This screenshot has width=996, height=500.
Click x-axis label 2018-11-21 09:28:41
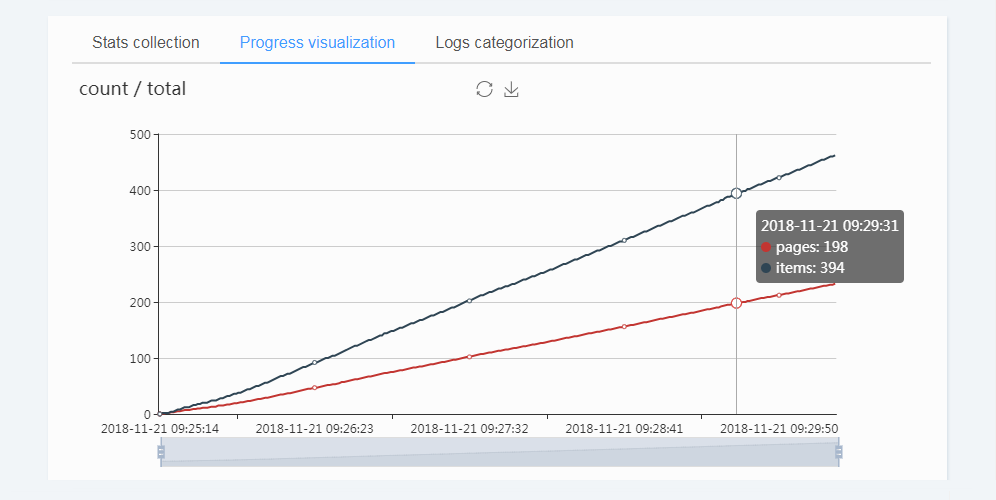pyautogui.click(x=624, y=429)
